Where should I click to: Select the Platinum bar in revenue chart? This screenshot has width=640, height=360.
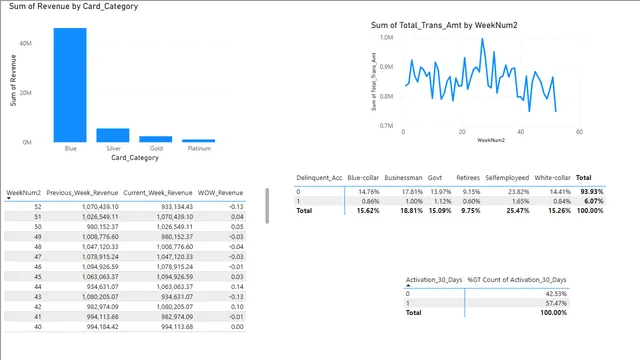pos(198,141)
